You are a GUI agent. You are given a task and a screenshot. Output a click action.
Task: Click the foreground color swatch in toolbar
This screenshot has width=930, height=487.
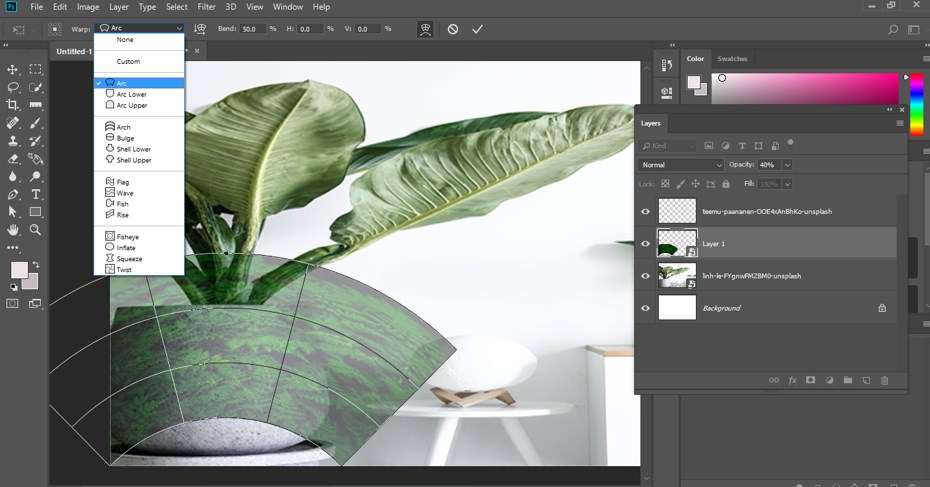tap(19, 271)
